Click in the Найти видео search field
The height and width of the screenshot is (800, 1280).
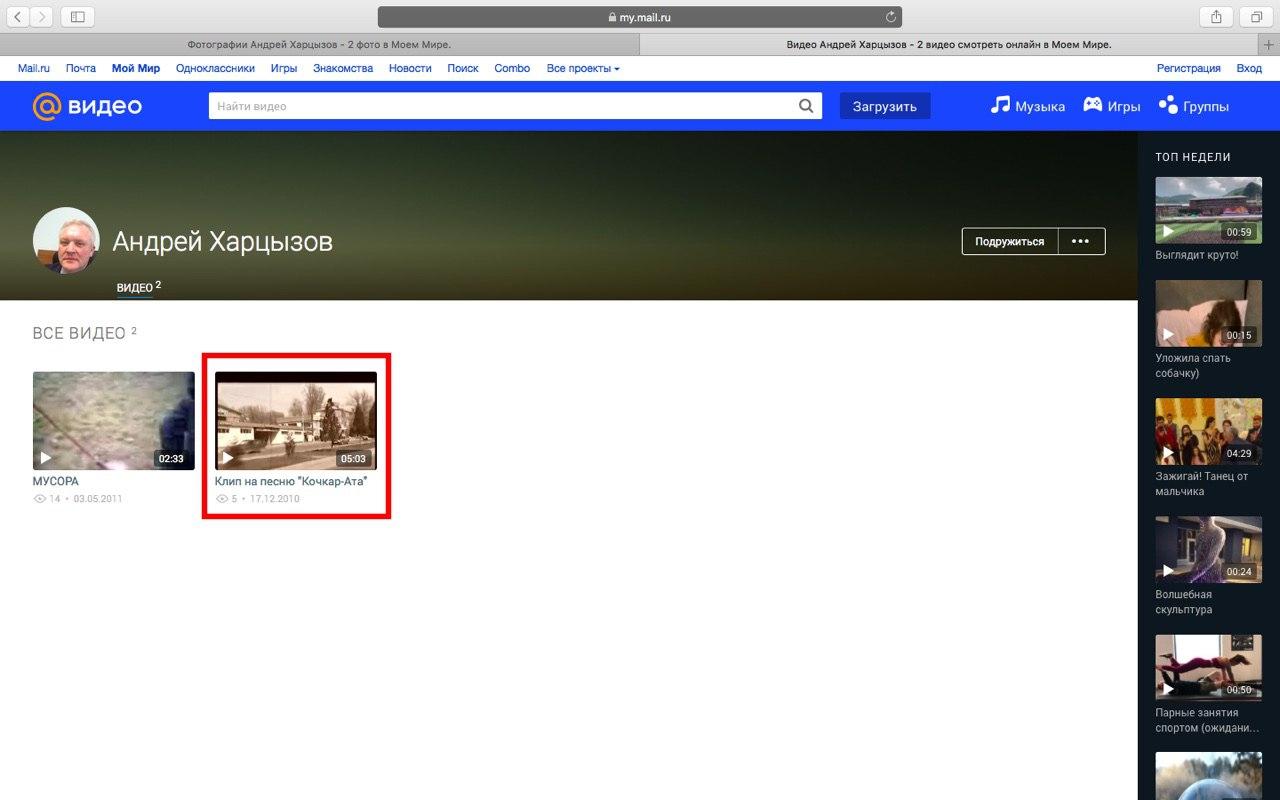tap(500, 106)
